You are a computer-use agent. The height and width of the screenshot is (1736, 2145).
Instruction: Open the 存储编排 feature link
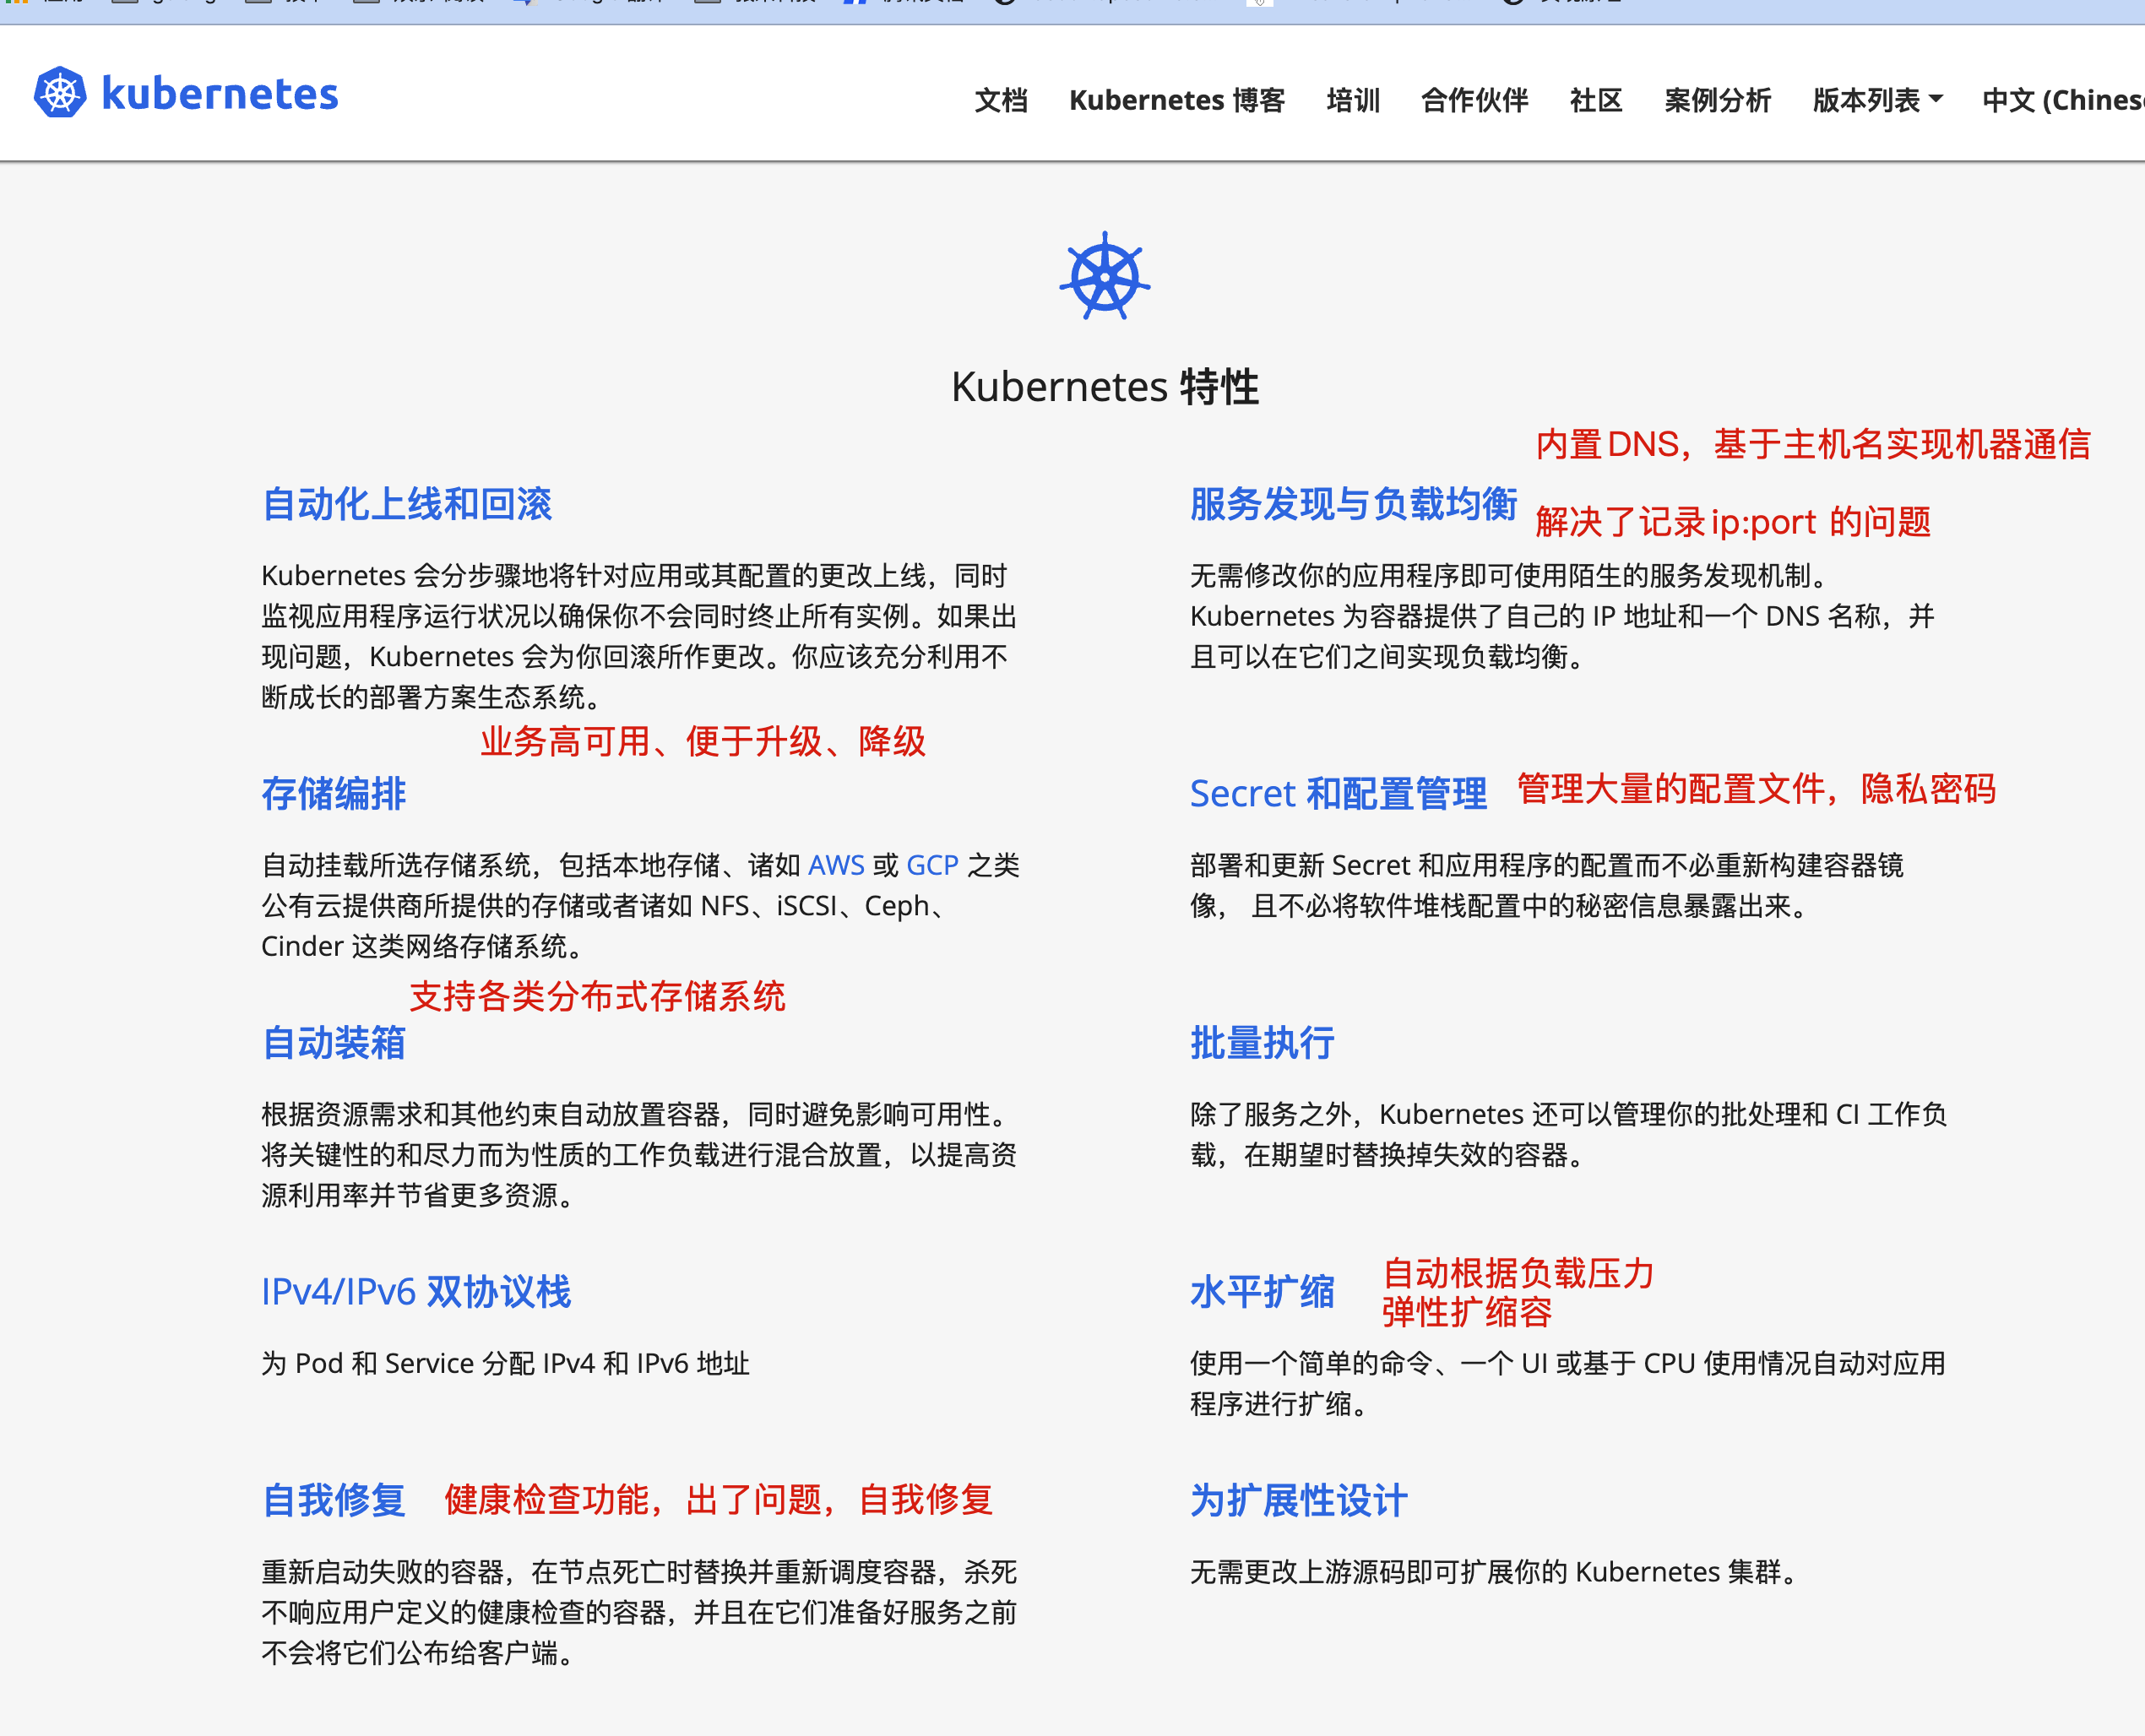coord(333,793)
